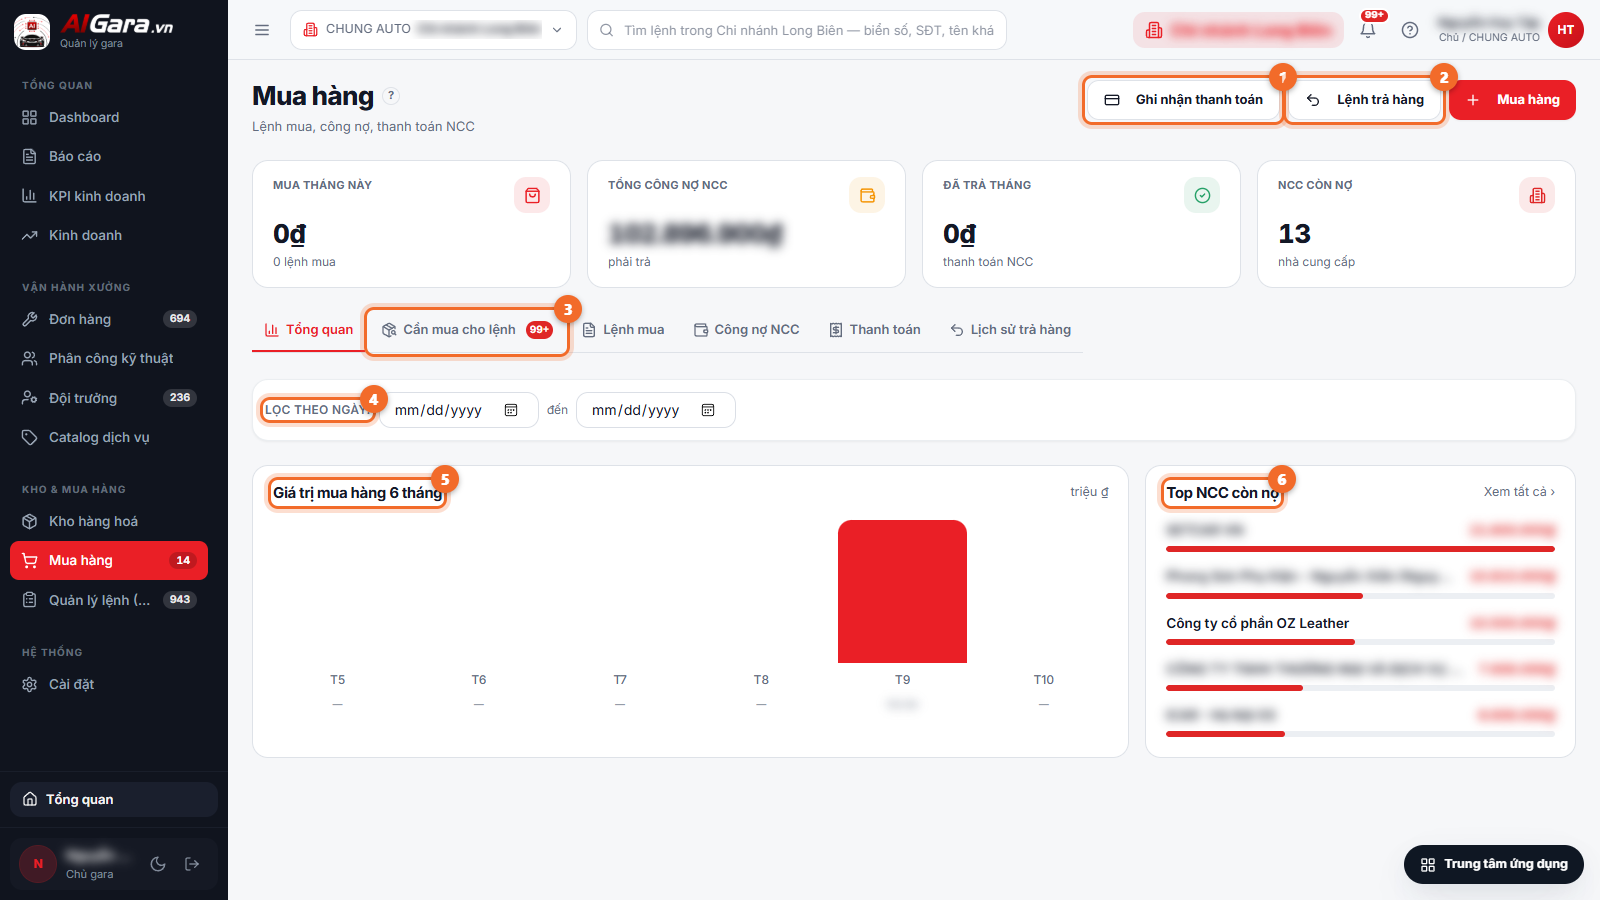Screen dimensions: 1600x900
Task: Click the red Mua hàng button
Action: (x=1512, y=100)
